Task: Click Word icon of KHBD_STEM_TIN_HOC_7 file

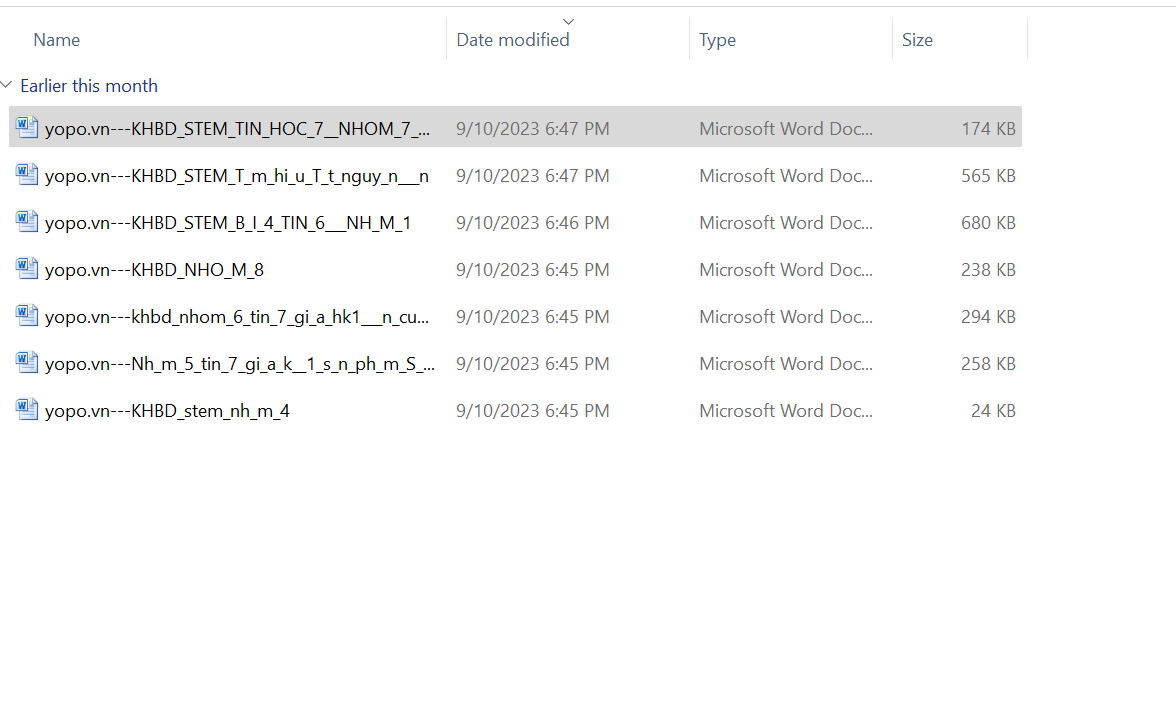Action: pos(27,128)
